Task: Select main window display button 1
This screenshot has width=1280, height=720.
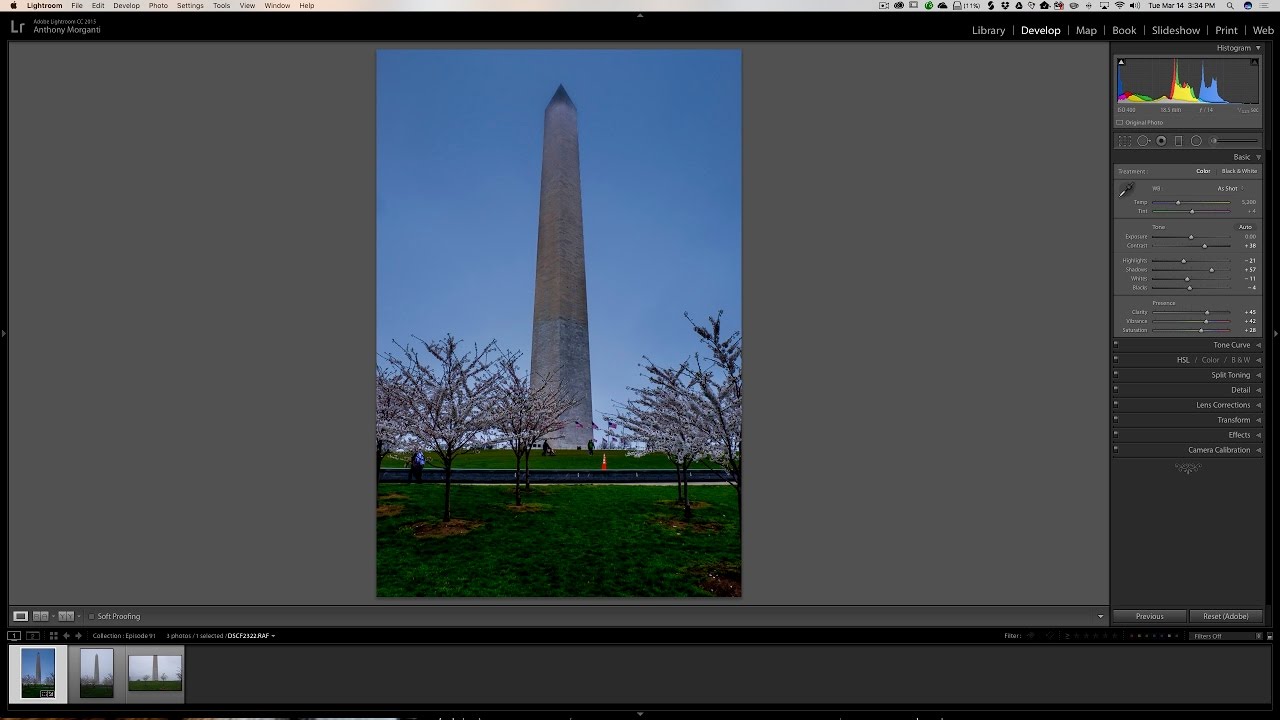Action: pyautogui.click(x=14, y=636)
